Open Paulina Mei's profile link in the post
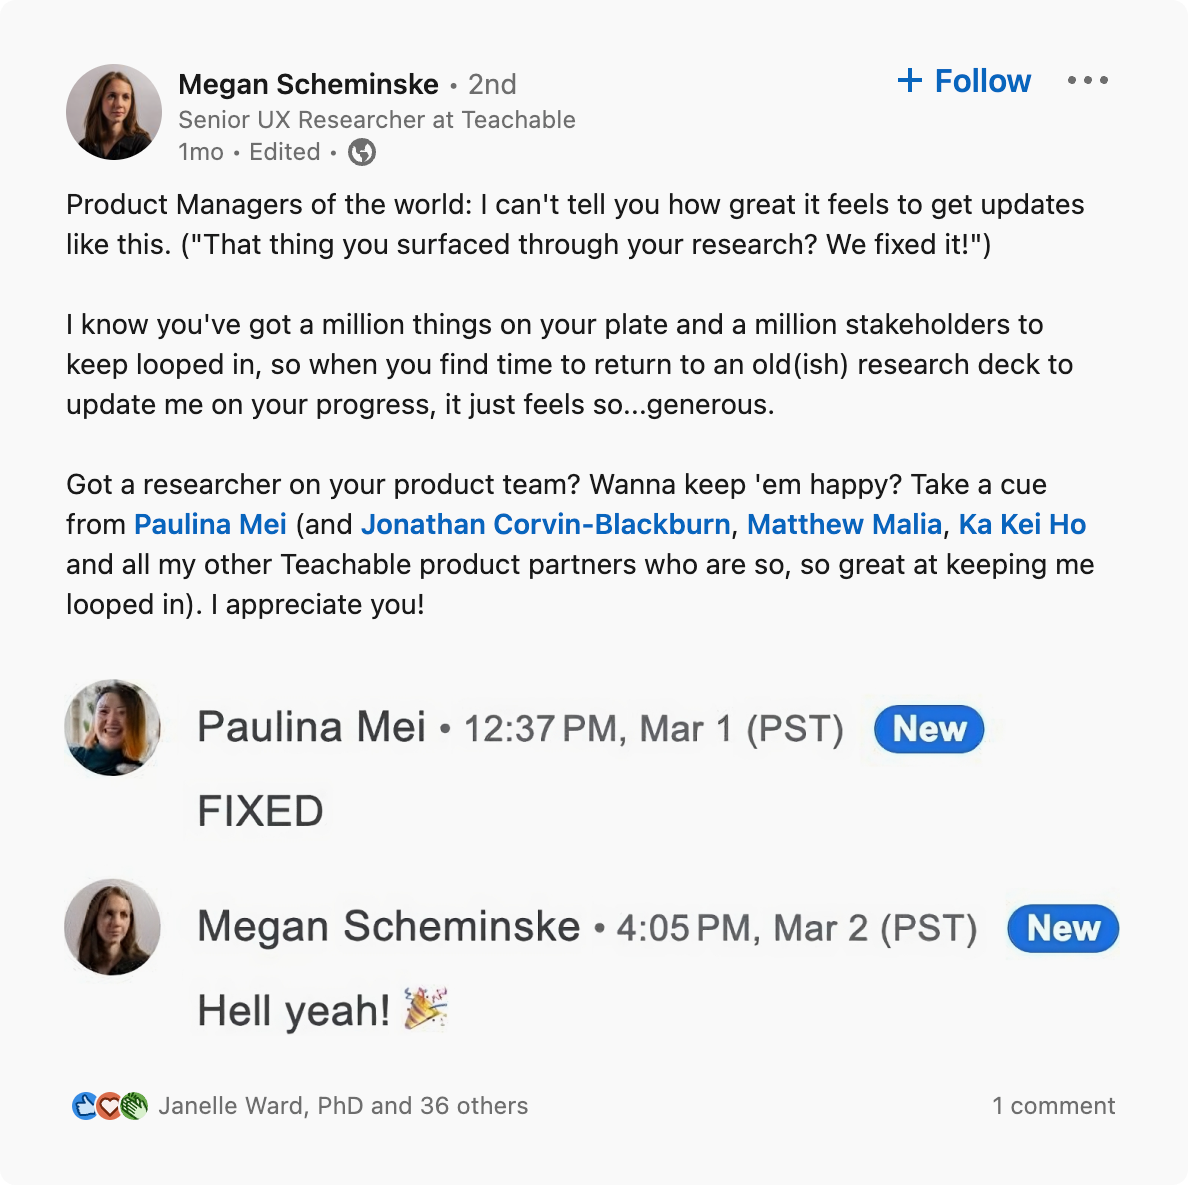 pos(210,523)
